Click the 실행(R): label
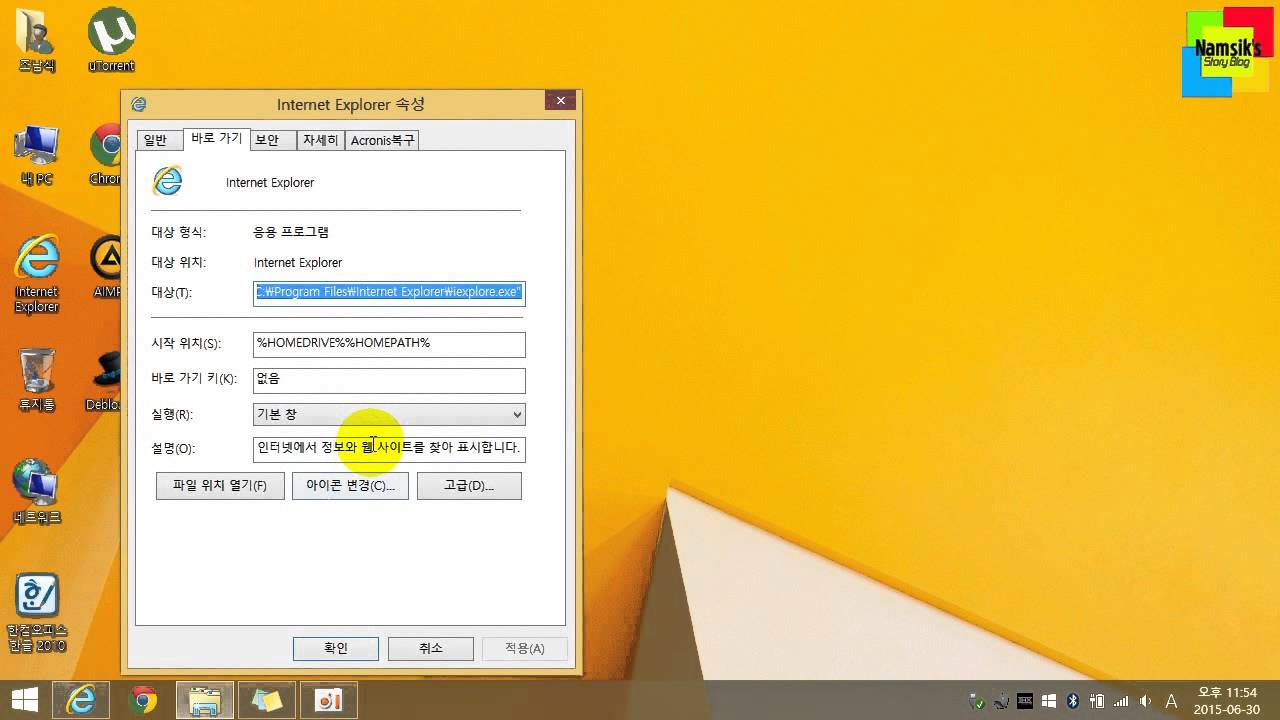Screen dimensions: 1280x720 [x=171, y=414]
